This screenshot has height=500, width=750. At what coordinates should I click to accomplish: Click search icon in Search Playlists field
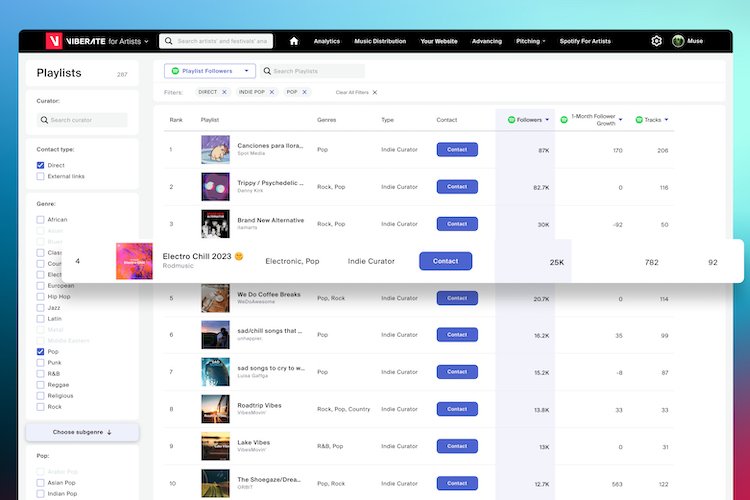pos(267,71)
